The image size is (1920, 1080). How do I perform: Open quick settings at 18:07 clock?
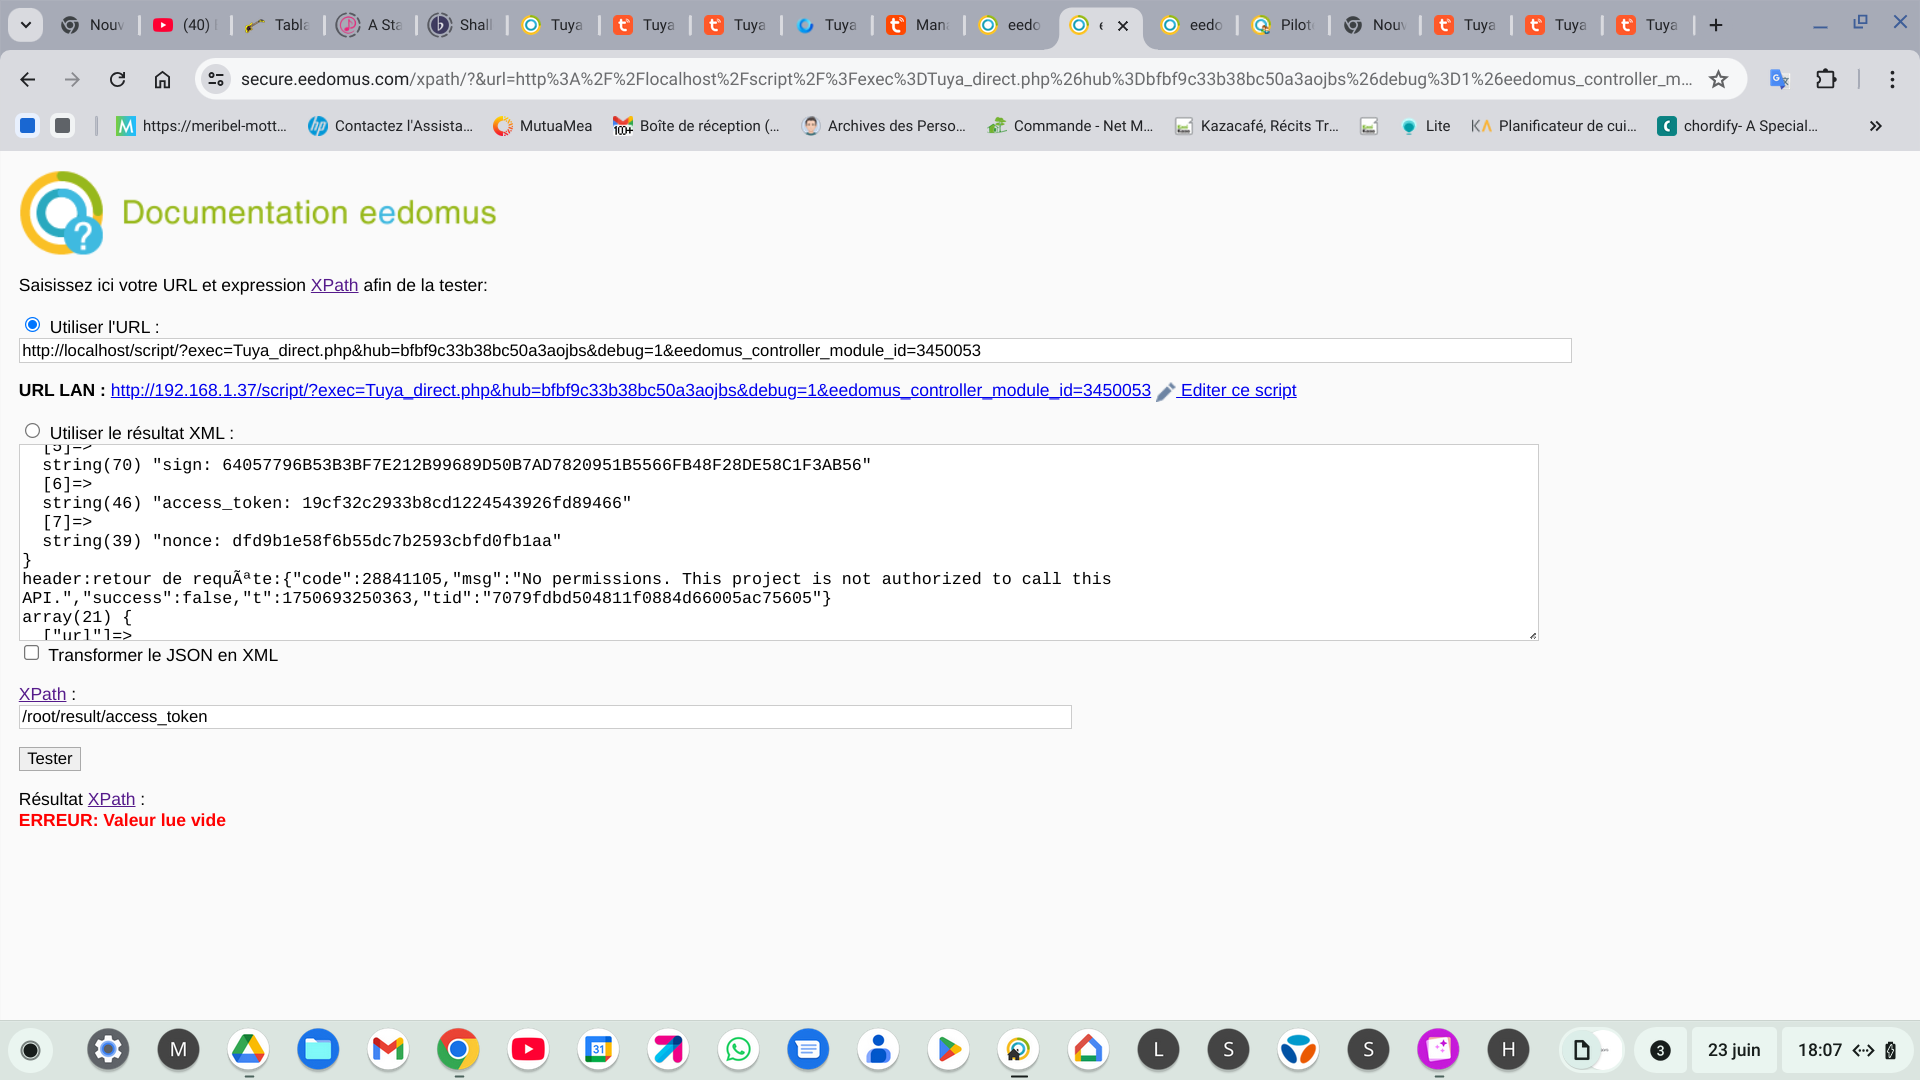1848,1050
